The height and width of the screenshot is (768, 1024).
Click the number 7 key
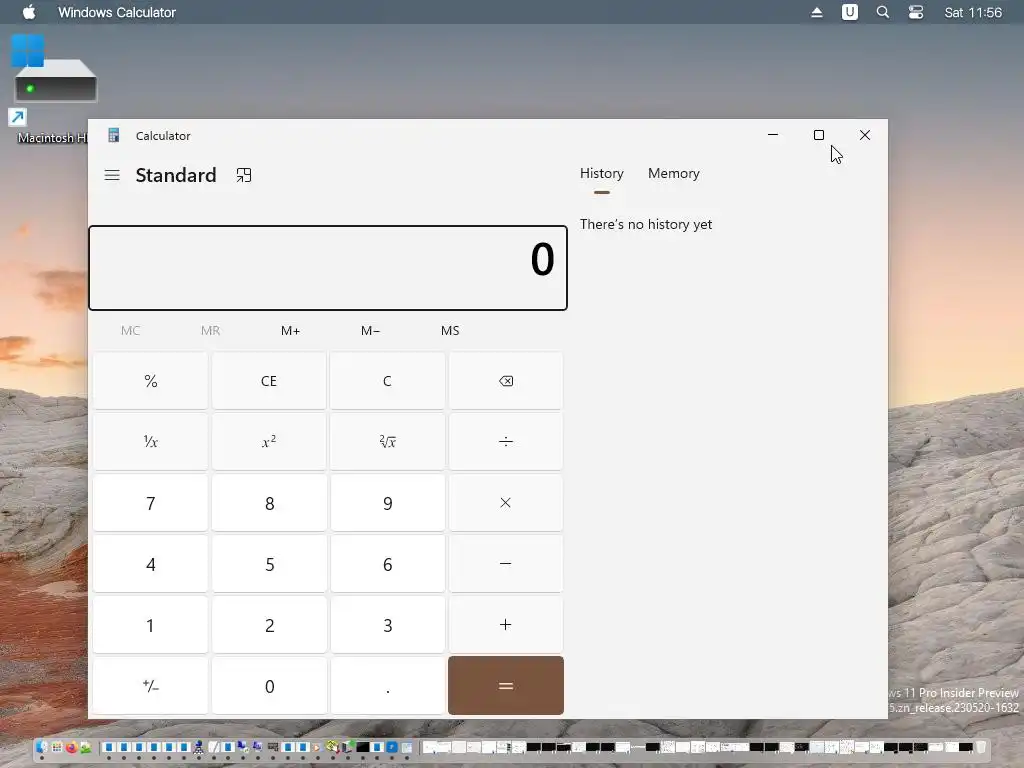point(150,503)
